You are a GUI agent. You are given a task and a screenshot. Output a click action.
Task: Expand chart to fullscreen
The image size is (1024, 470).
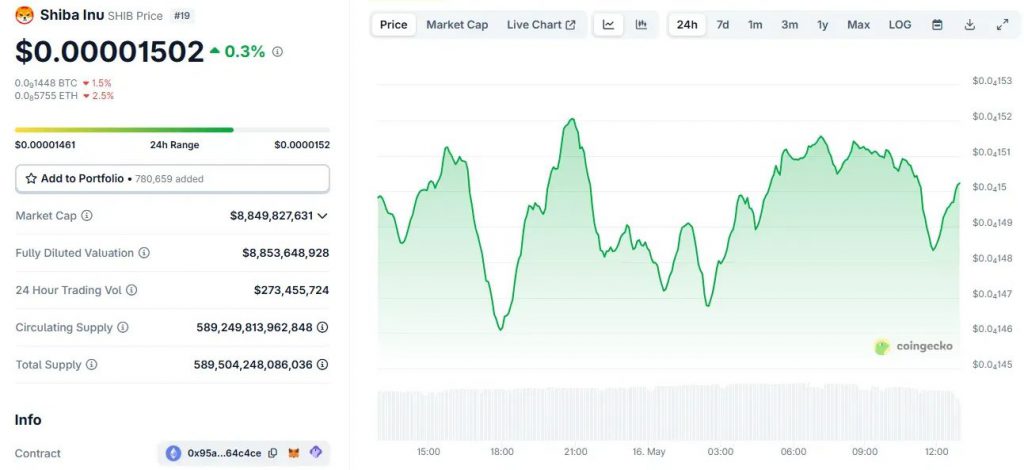coord(1002,25)
